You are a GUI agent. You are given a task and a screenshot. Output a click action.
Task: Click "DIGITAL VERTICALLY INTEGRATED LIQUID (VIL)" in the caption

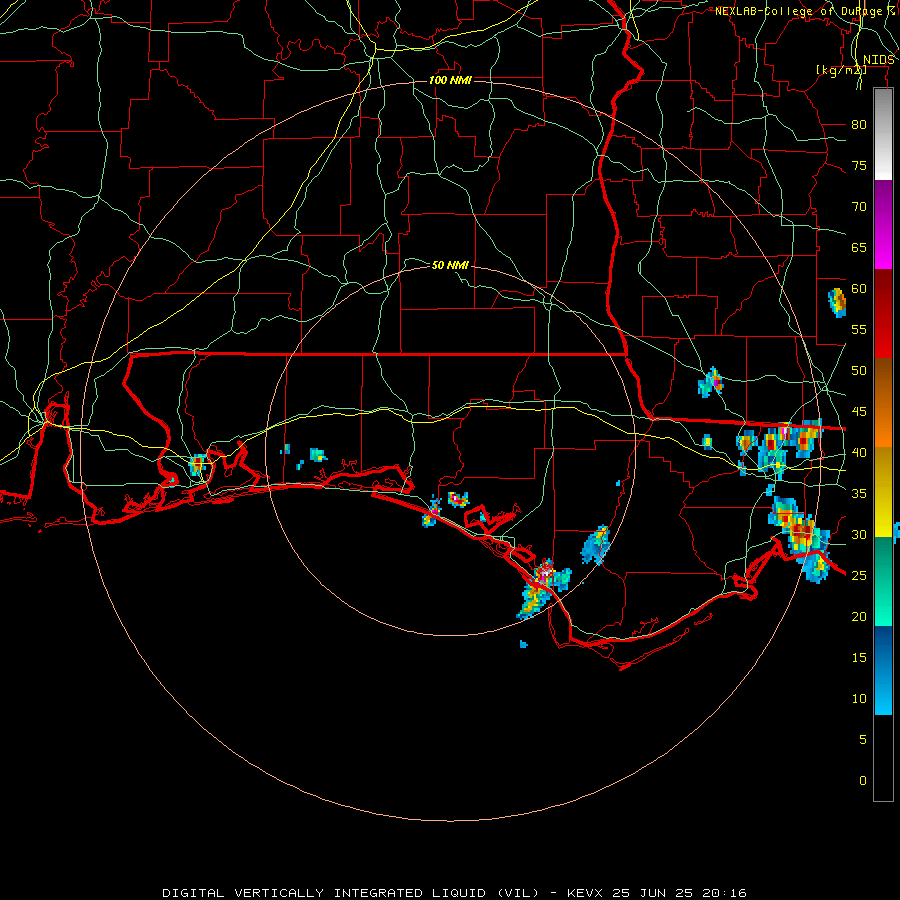(x=351, y=893)
